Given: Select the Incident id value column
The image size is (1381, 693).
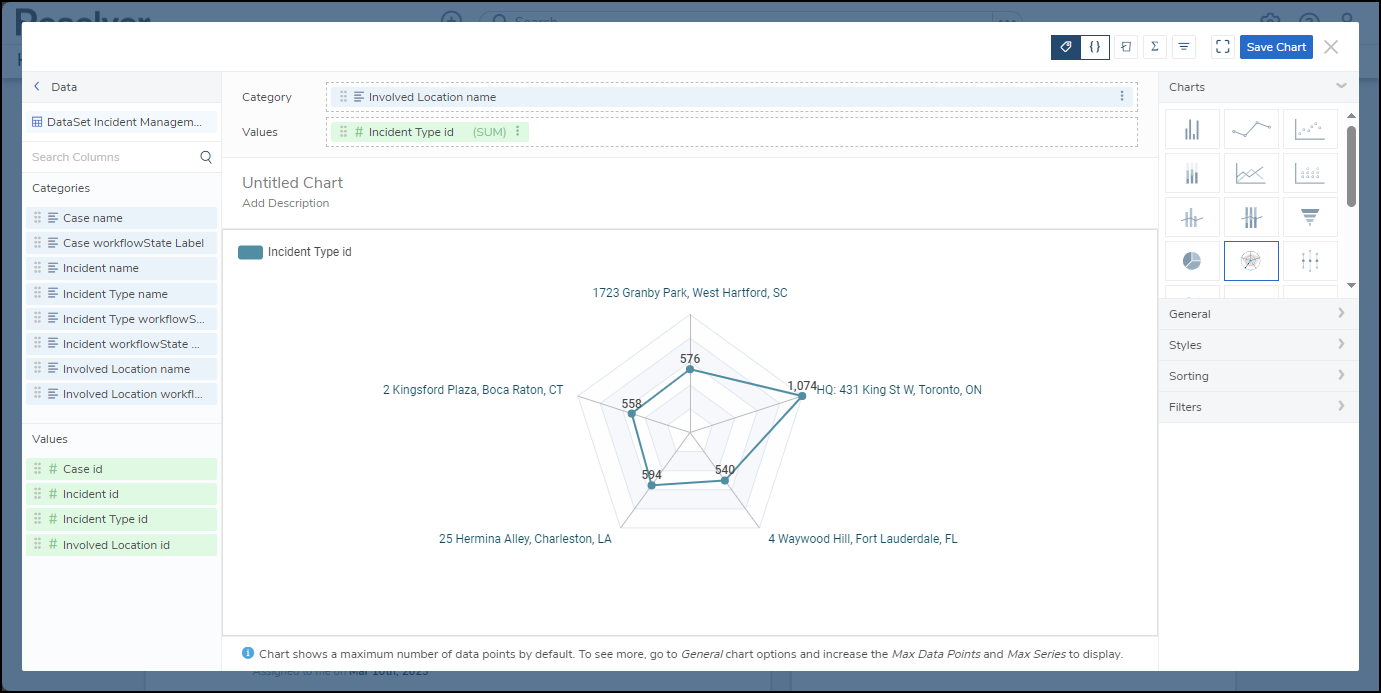Looking at the screenshot, I should [121, 494].
